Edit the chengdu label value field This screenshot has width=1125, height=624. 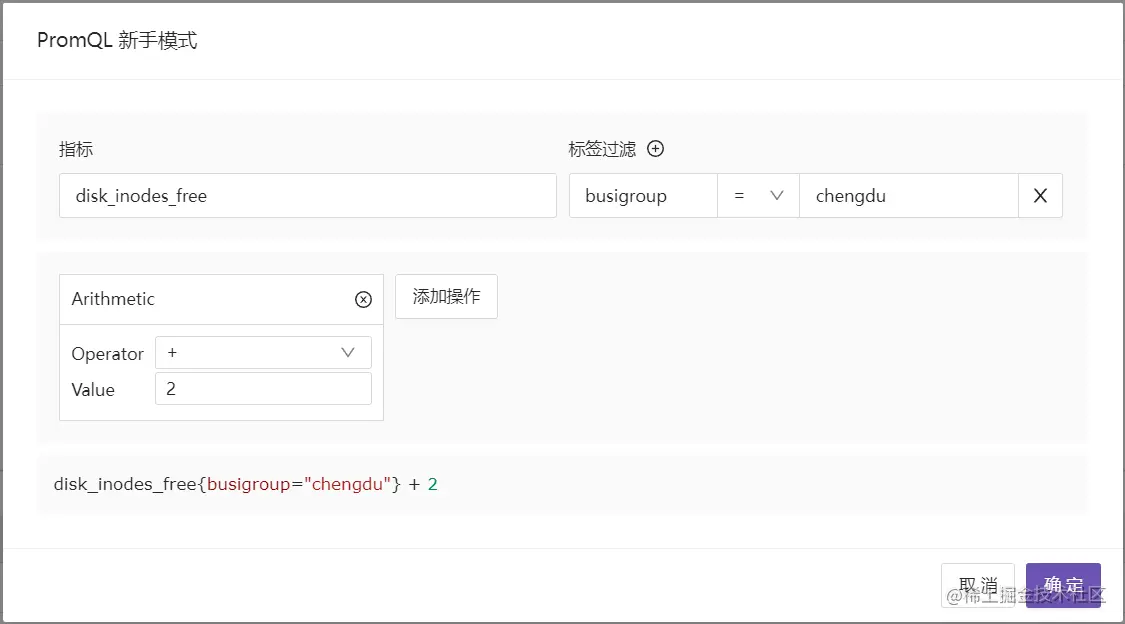coord(909,195)
